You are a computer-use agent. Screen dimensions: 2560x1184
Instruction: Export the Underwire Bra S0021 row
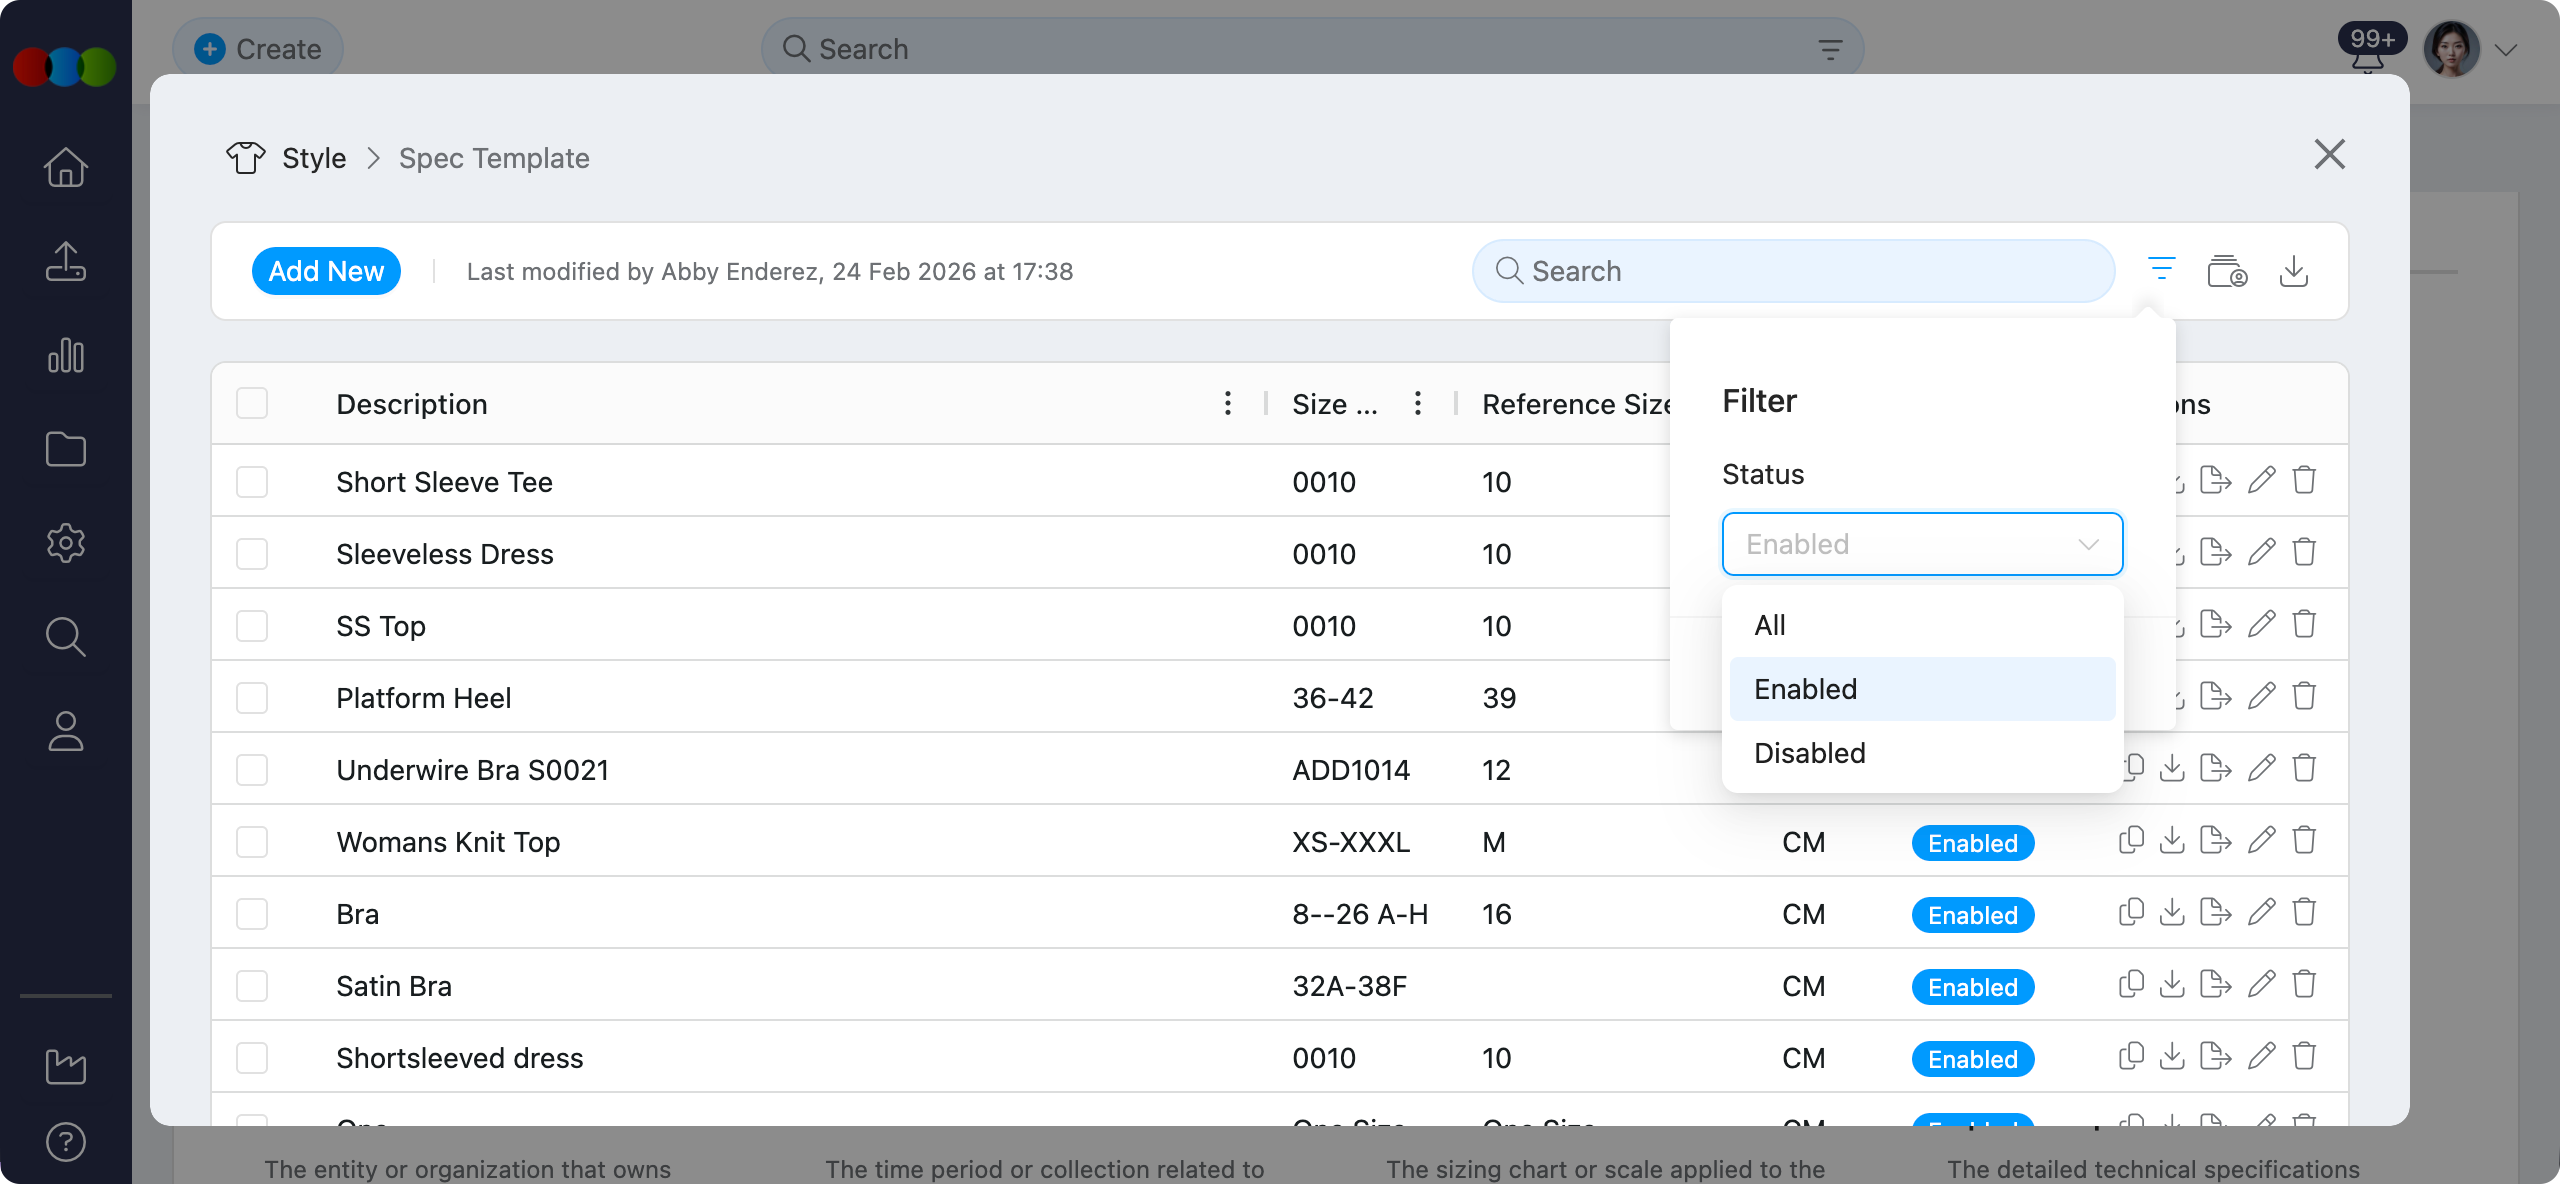click(x=2215, y=769)
